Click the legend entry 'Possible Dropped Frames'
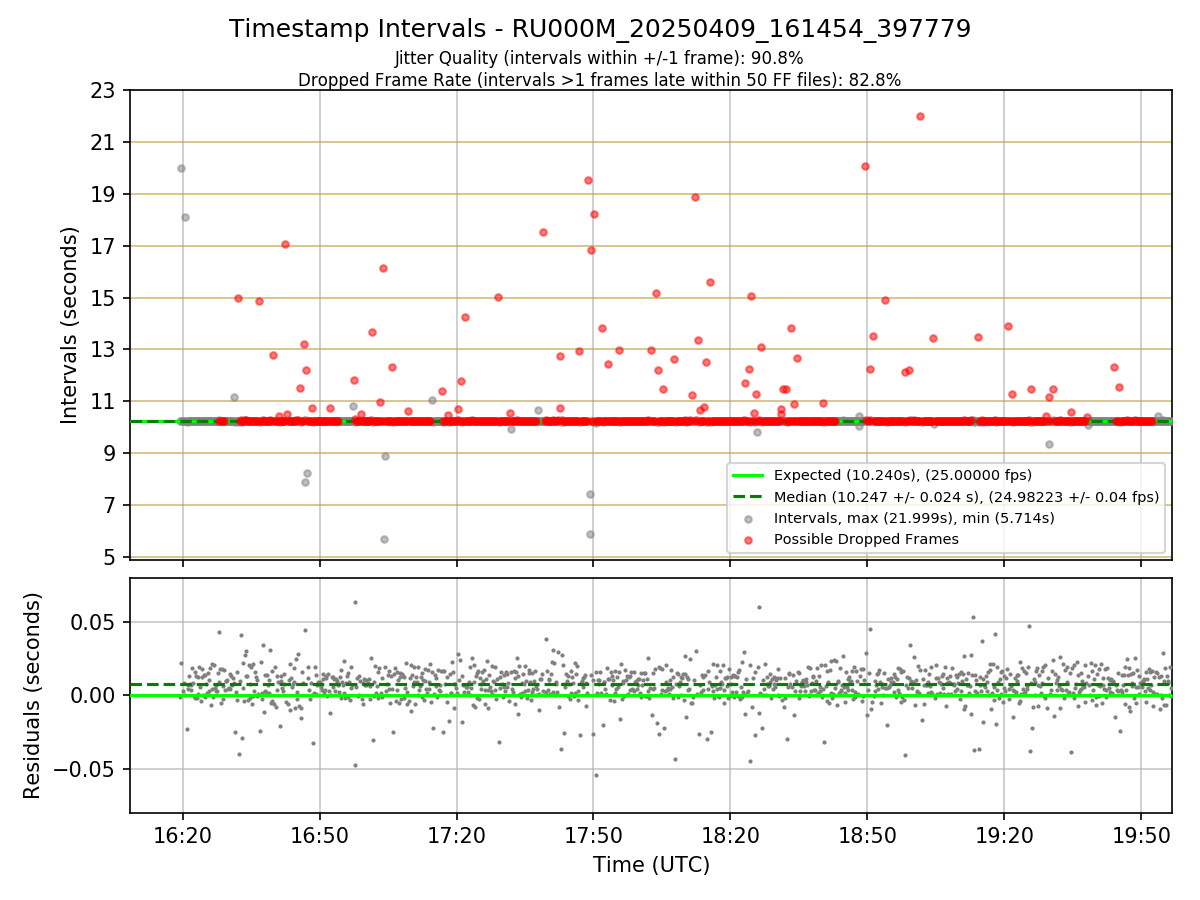1200x900 pixels. pyautogui.click(x=866, y=539)
